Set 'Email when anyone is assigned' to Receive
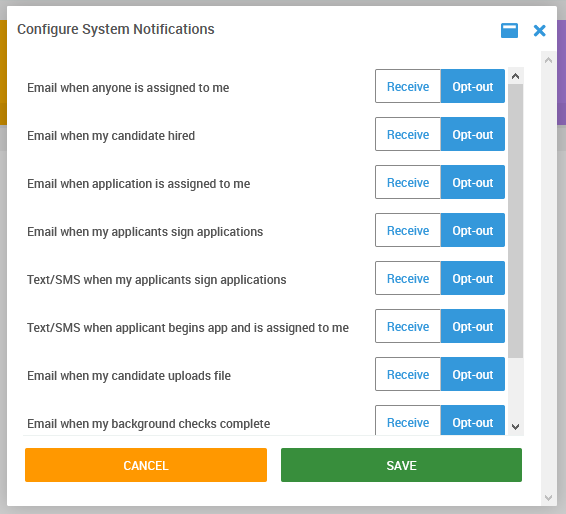The width and height of the screenshot is (566, 514). [408, 86]
